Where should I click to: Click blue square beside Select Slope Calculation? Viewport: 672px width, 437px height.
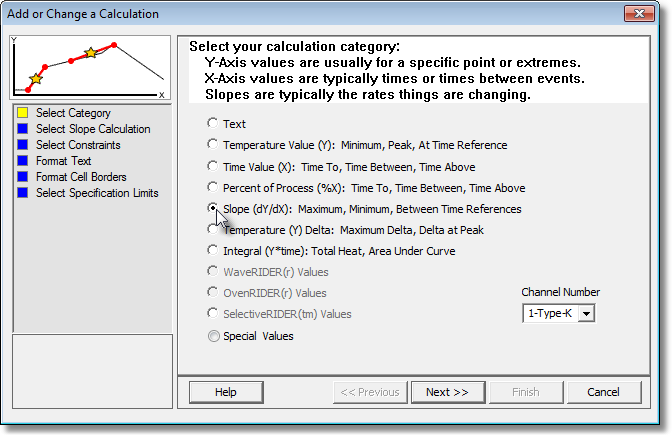click(23, 129)
